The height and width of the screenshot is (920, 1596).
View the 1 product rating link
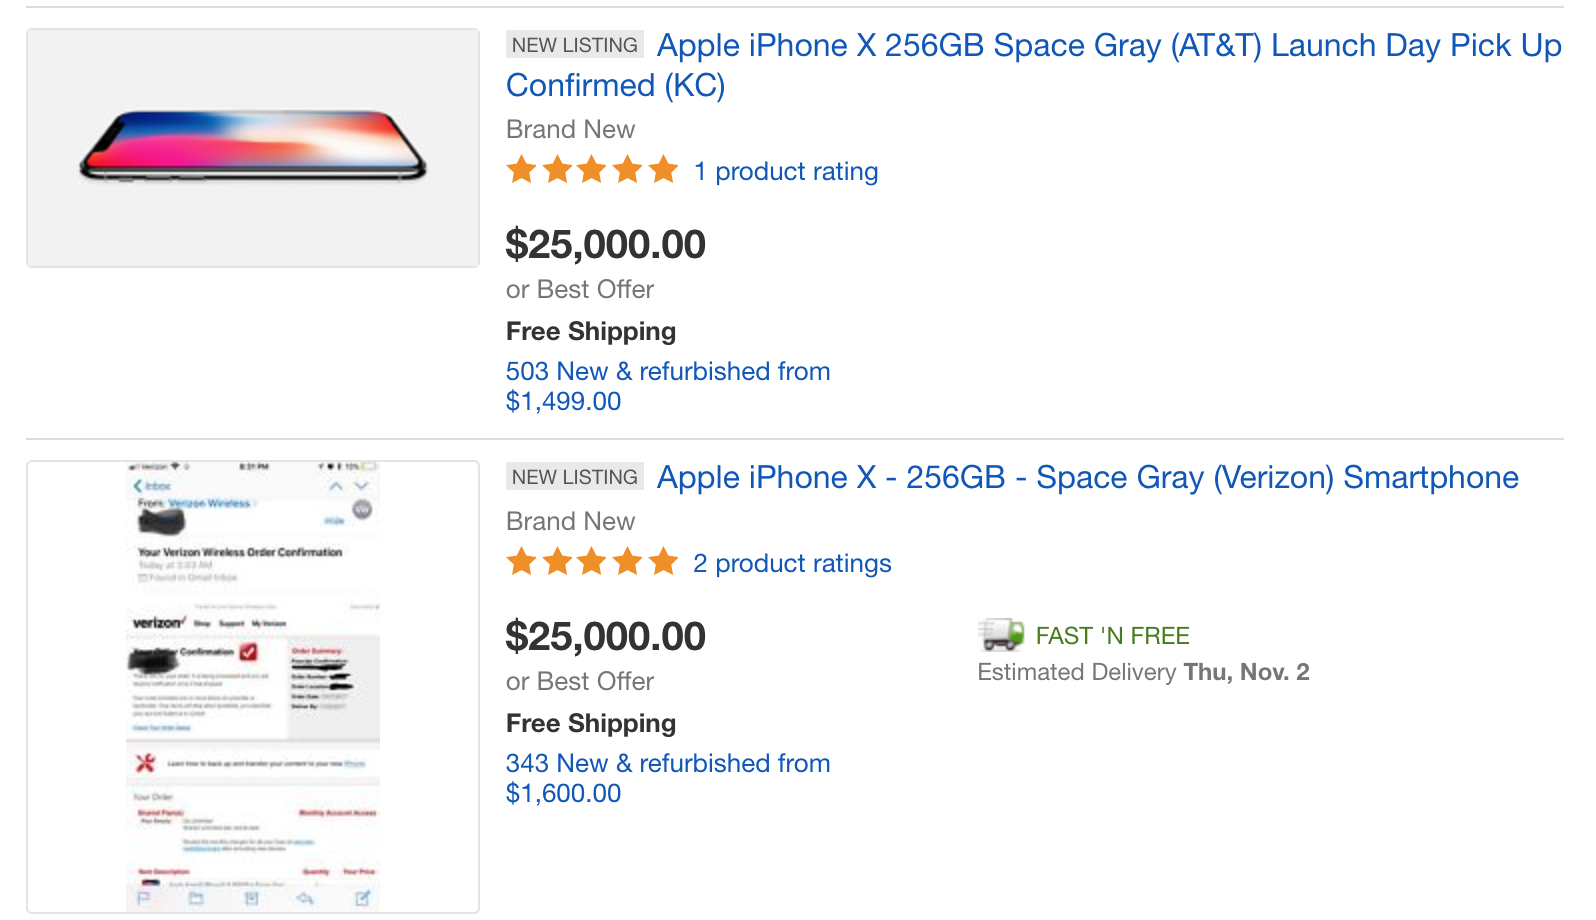click(786, 172)
